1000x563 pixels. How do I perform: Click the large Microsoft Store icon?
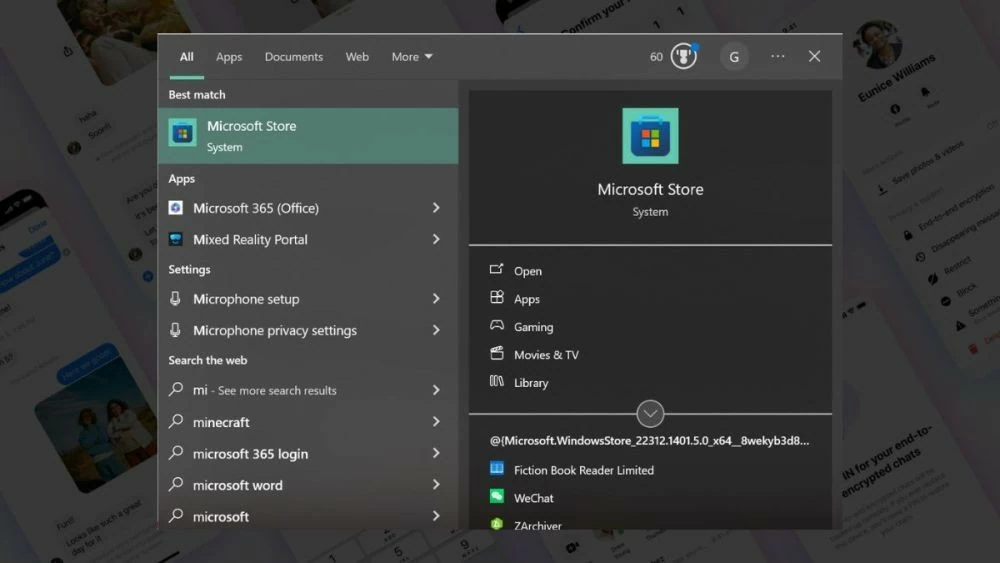[x=650, y=136]
